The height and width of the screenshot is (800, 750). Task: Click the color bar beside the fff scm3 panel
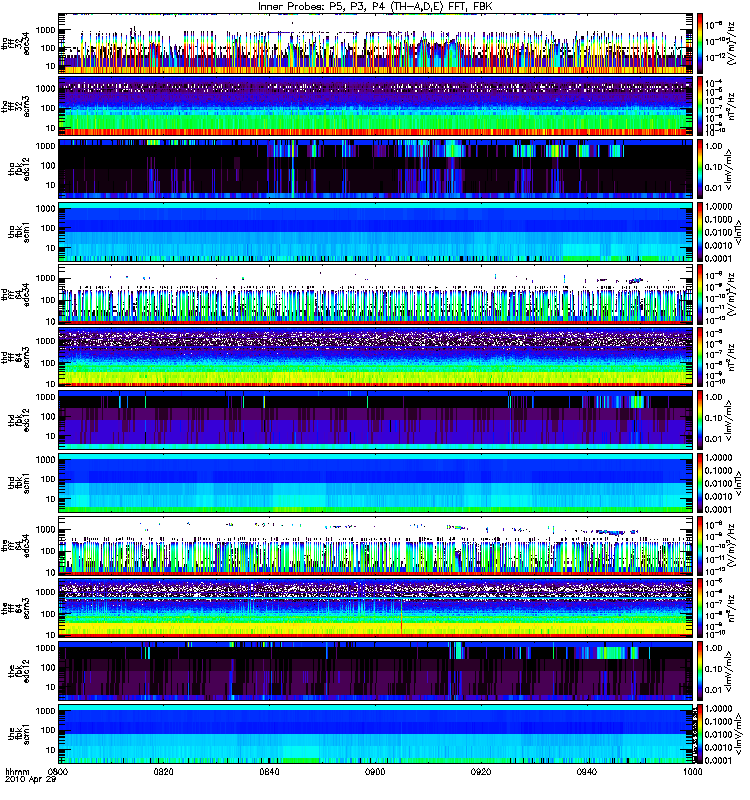[x=700, y=609]
